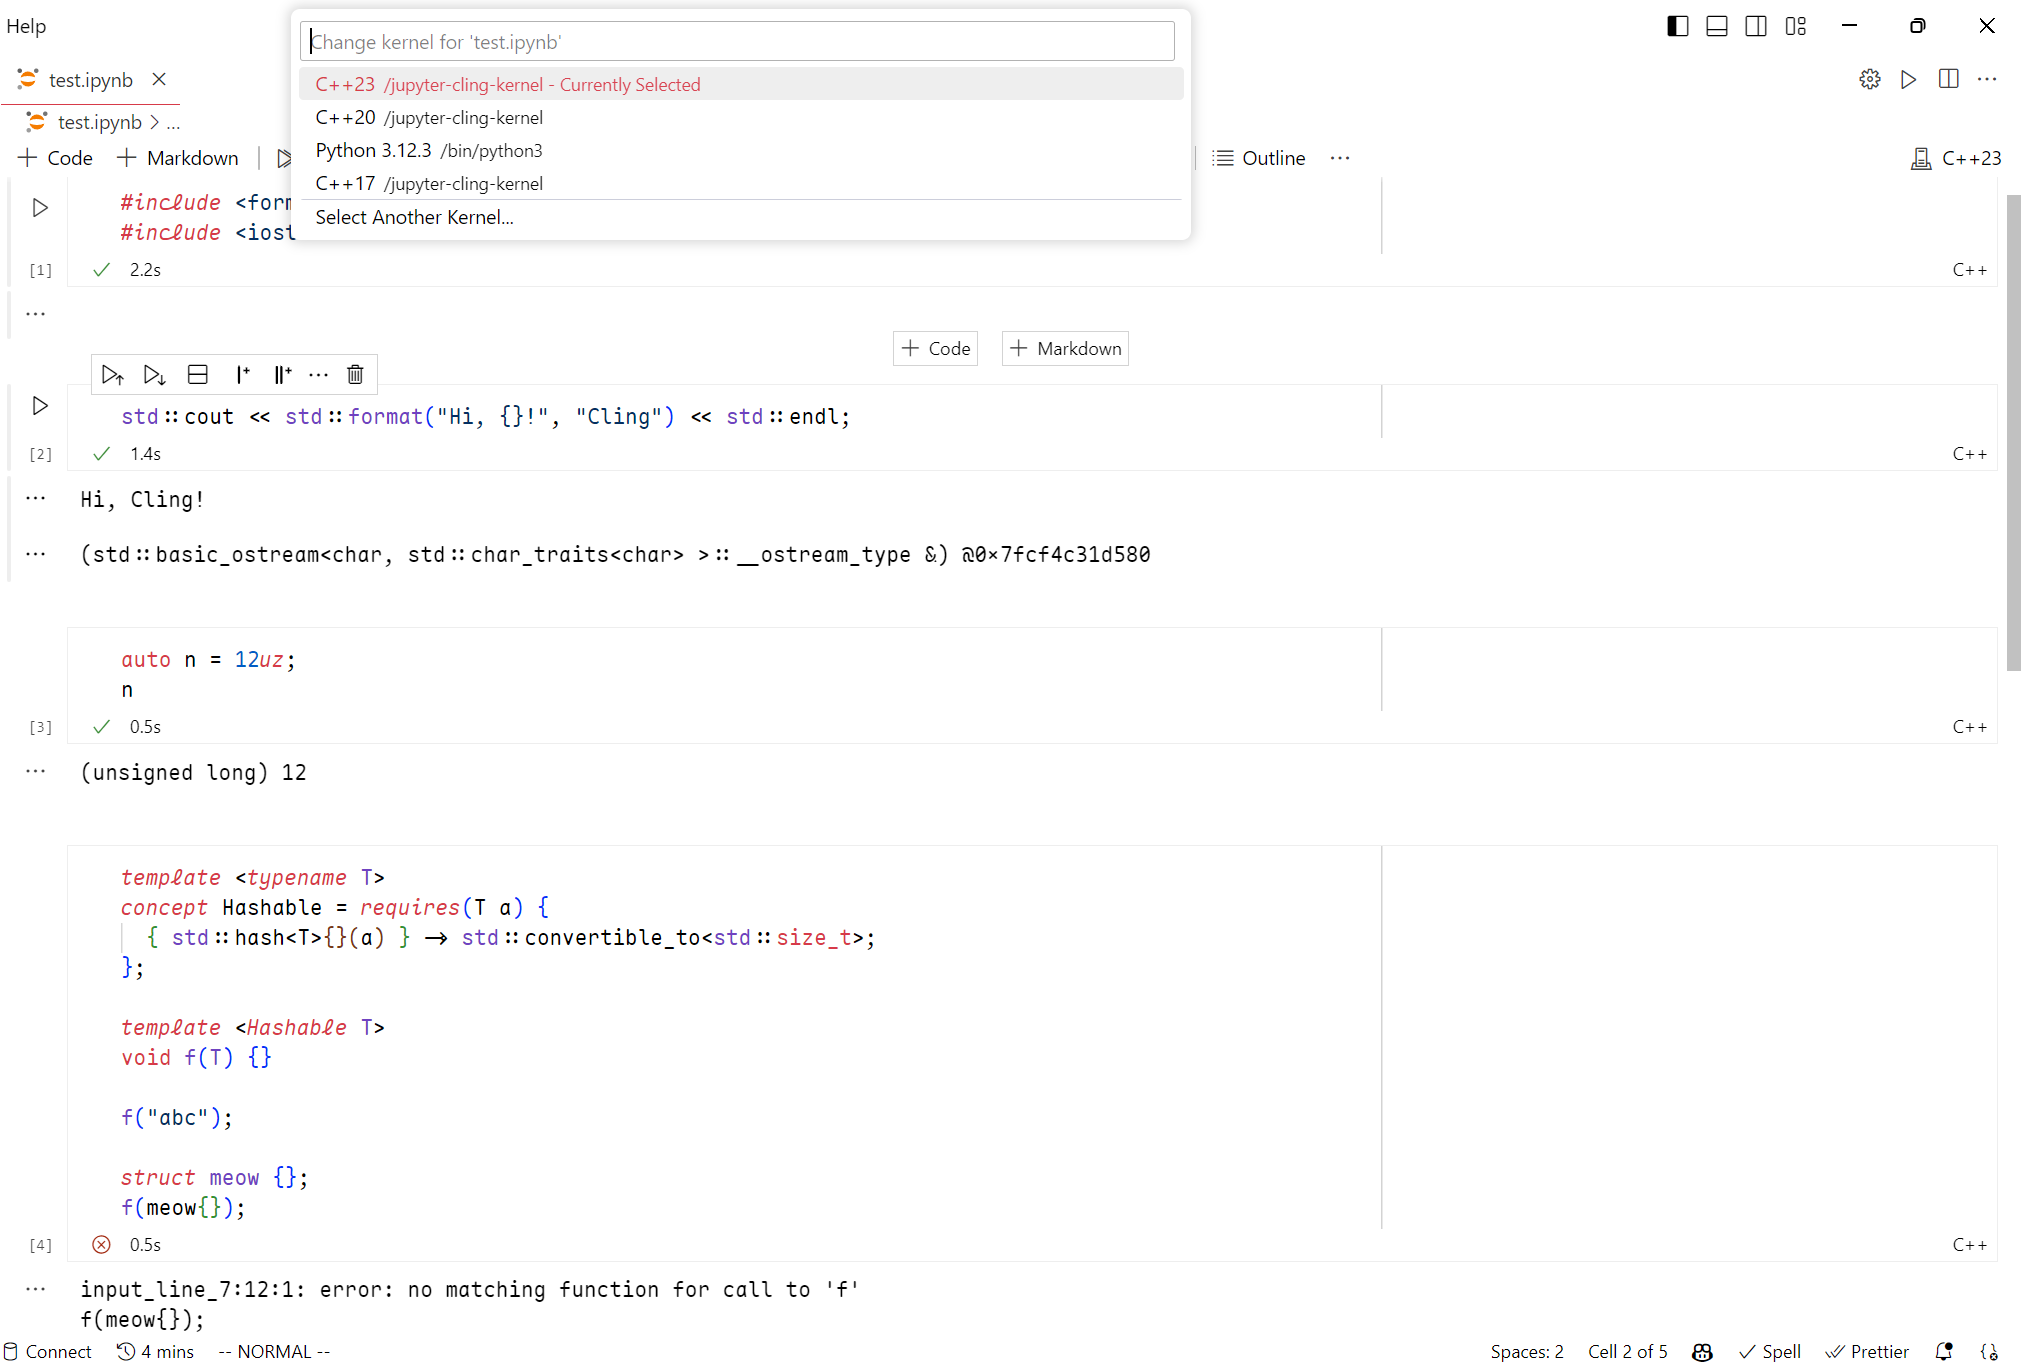This screenshot has height=1368, width=2021.
Task: Split the current cell
Action: [x=197, y=374]
